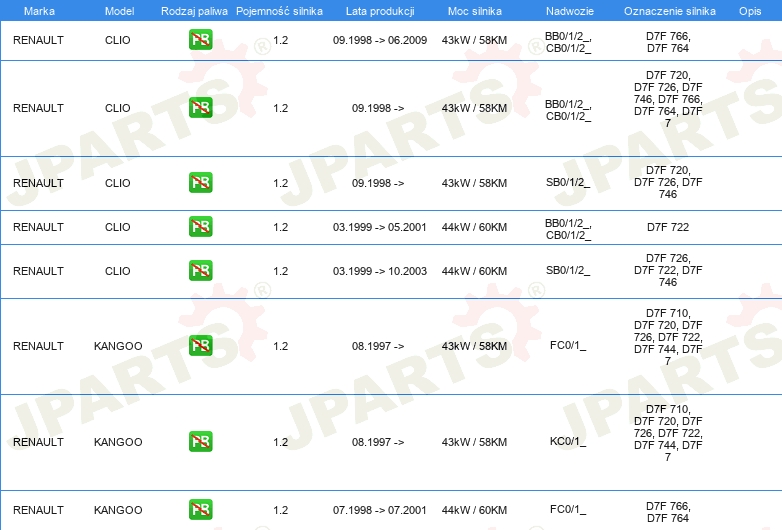The height and width of the screenshot is (530, 782).
Task: Click the 44kW / 60KM power for Kangoo
Action: 474,510
